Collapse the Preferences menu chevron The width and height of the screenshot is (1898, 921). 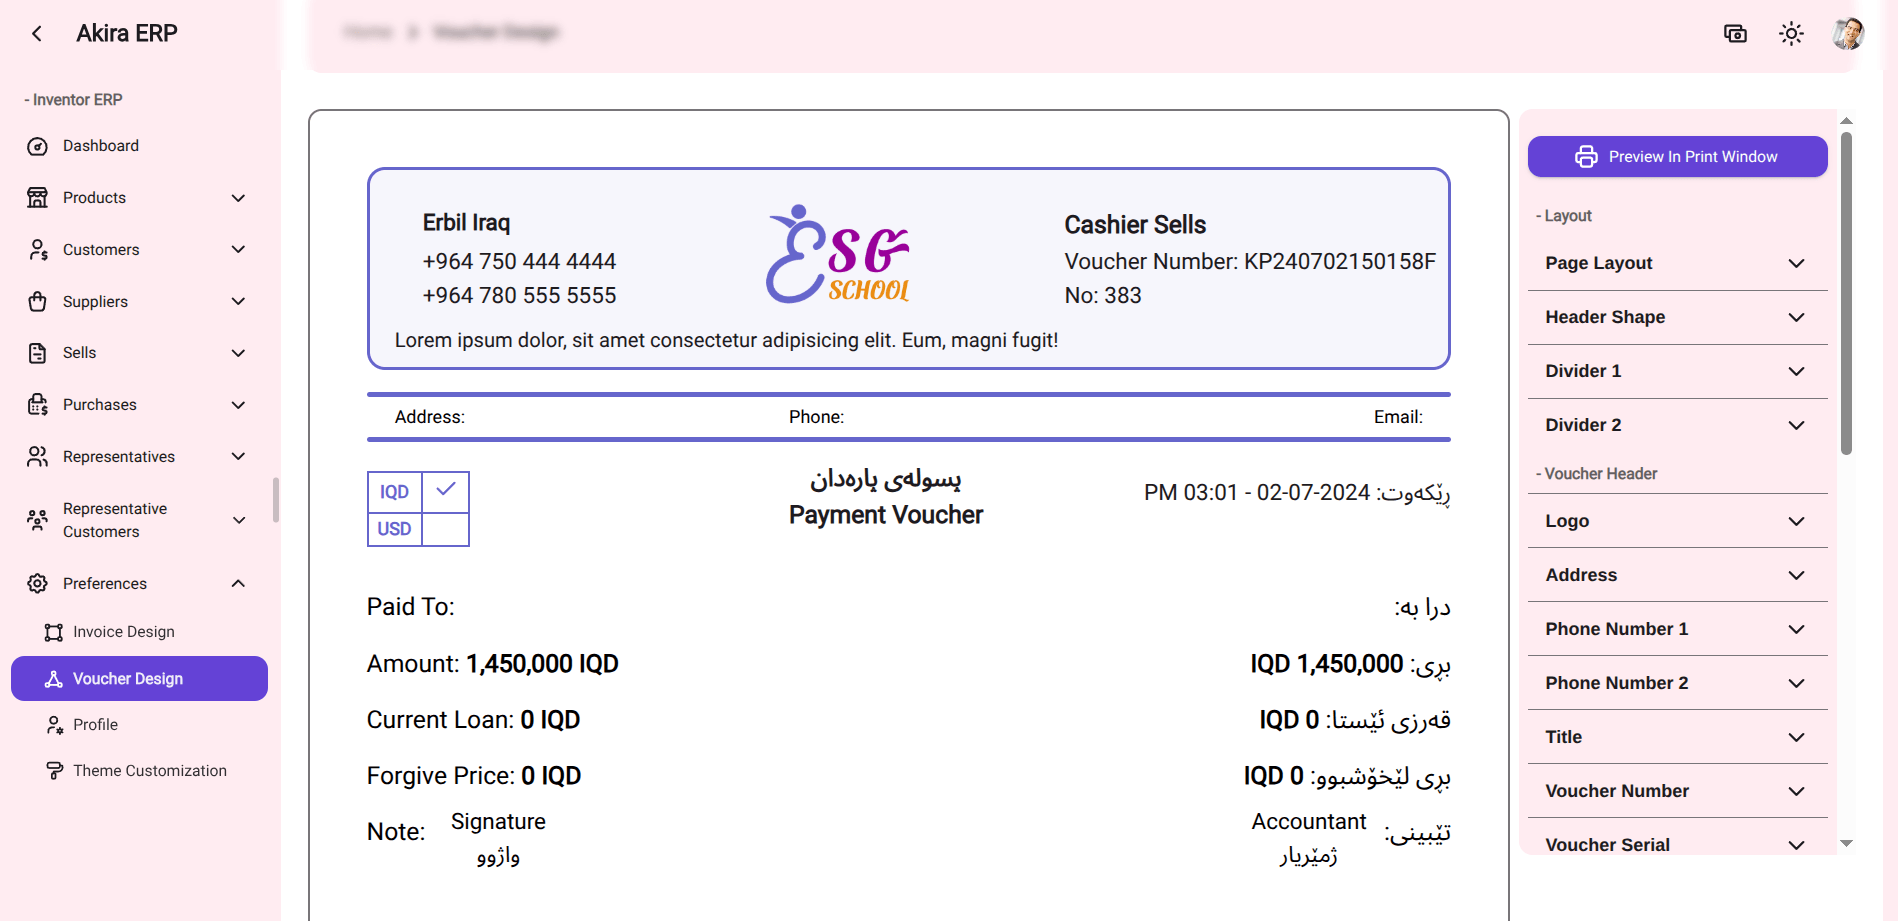click(238, 584)
